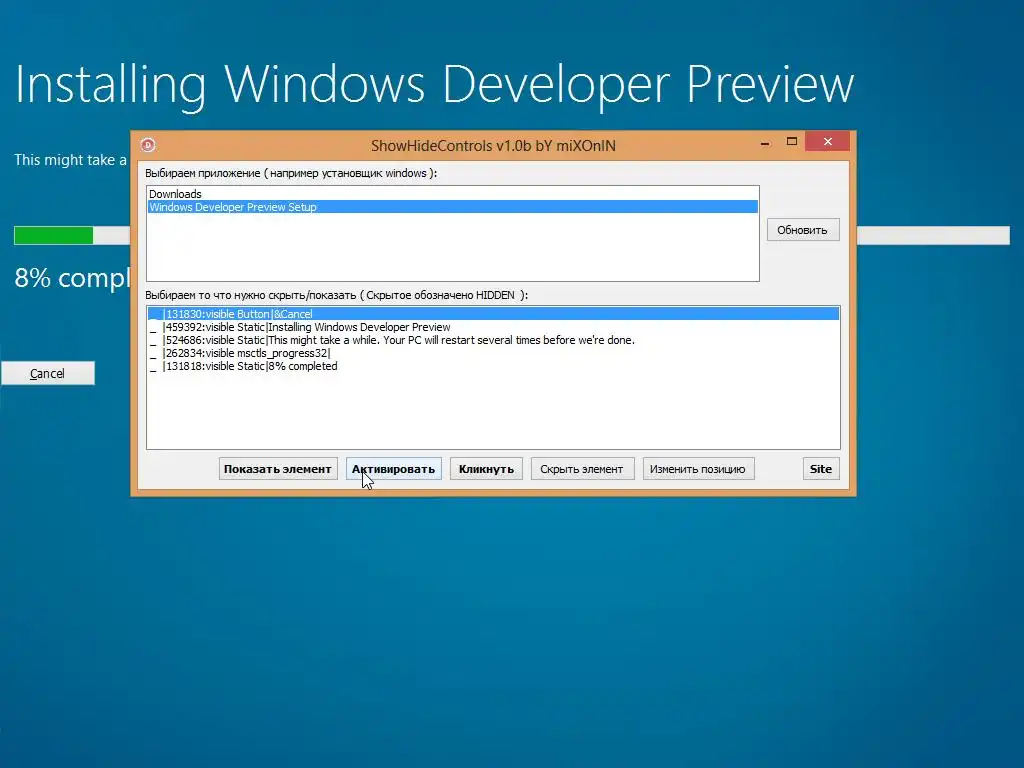Viewport: 1024px width, 768px height.
Task: Click the Изменить позицию button
Action: 697,469
